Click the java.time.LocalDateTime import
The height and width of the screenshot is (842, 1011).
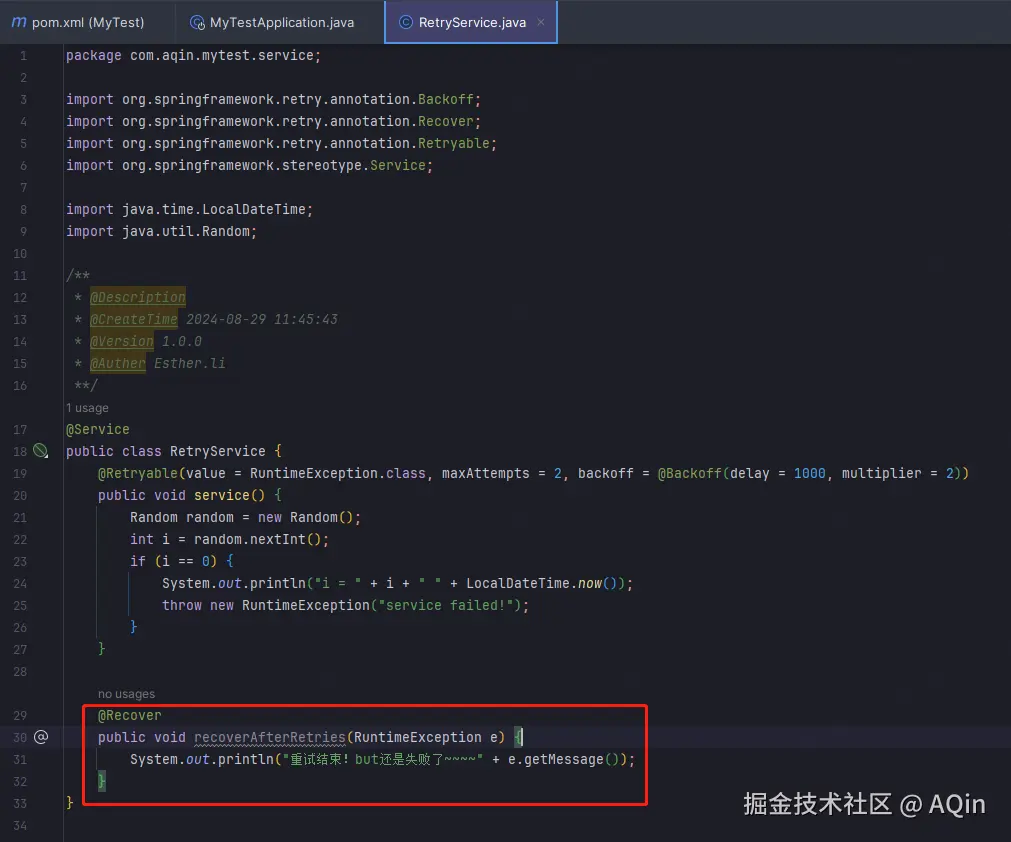(214, 210)
